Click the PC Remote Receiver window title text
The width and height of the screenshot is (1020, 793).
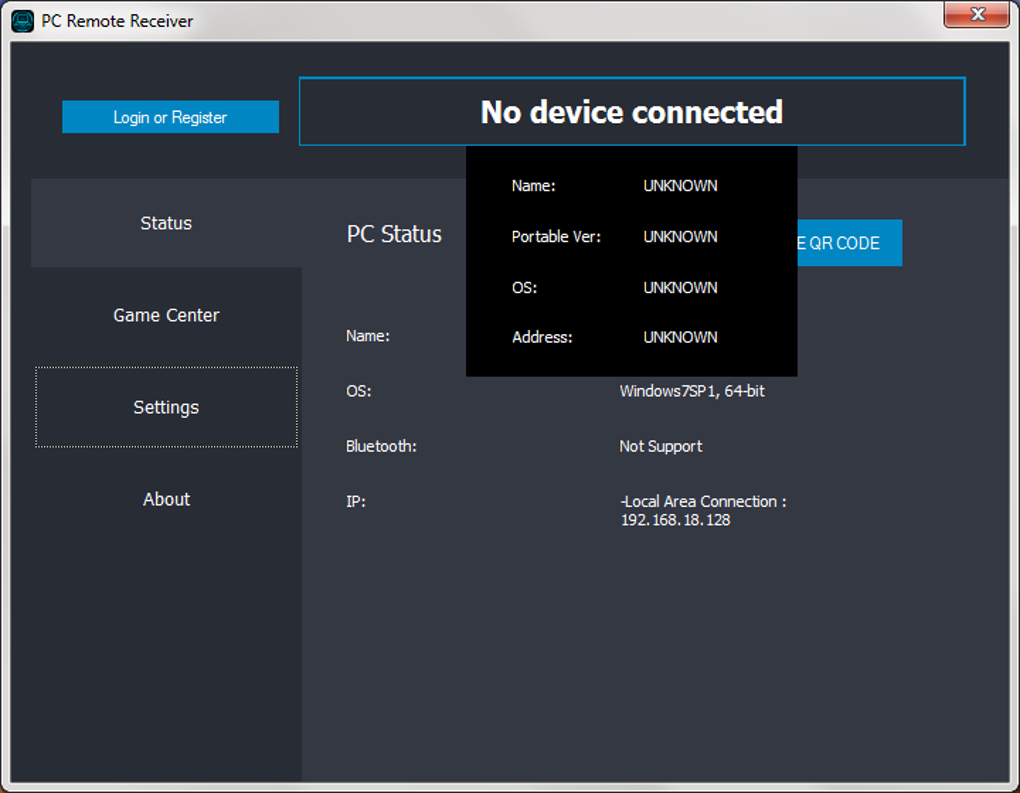[x=117, y=21]
